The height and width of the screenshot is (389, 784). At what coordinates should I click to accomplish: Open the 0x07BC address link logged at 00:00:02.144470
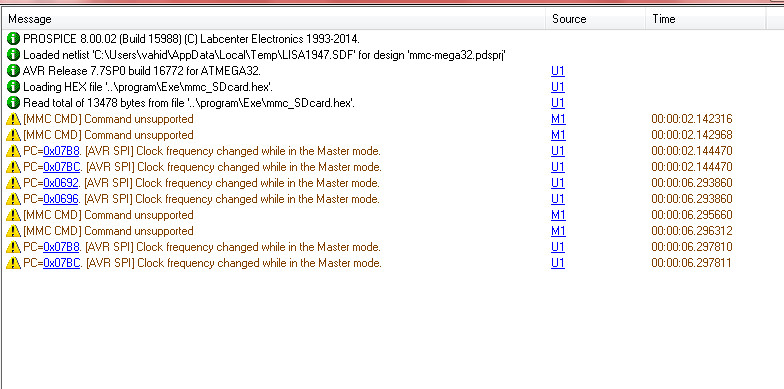pyautogui.click(x=62, y=167)
